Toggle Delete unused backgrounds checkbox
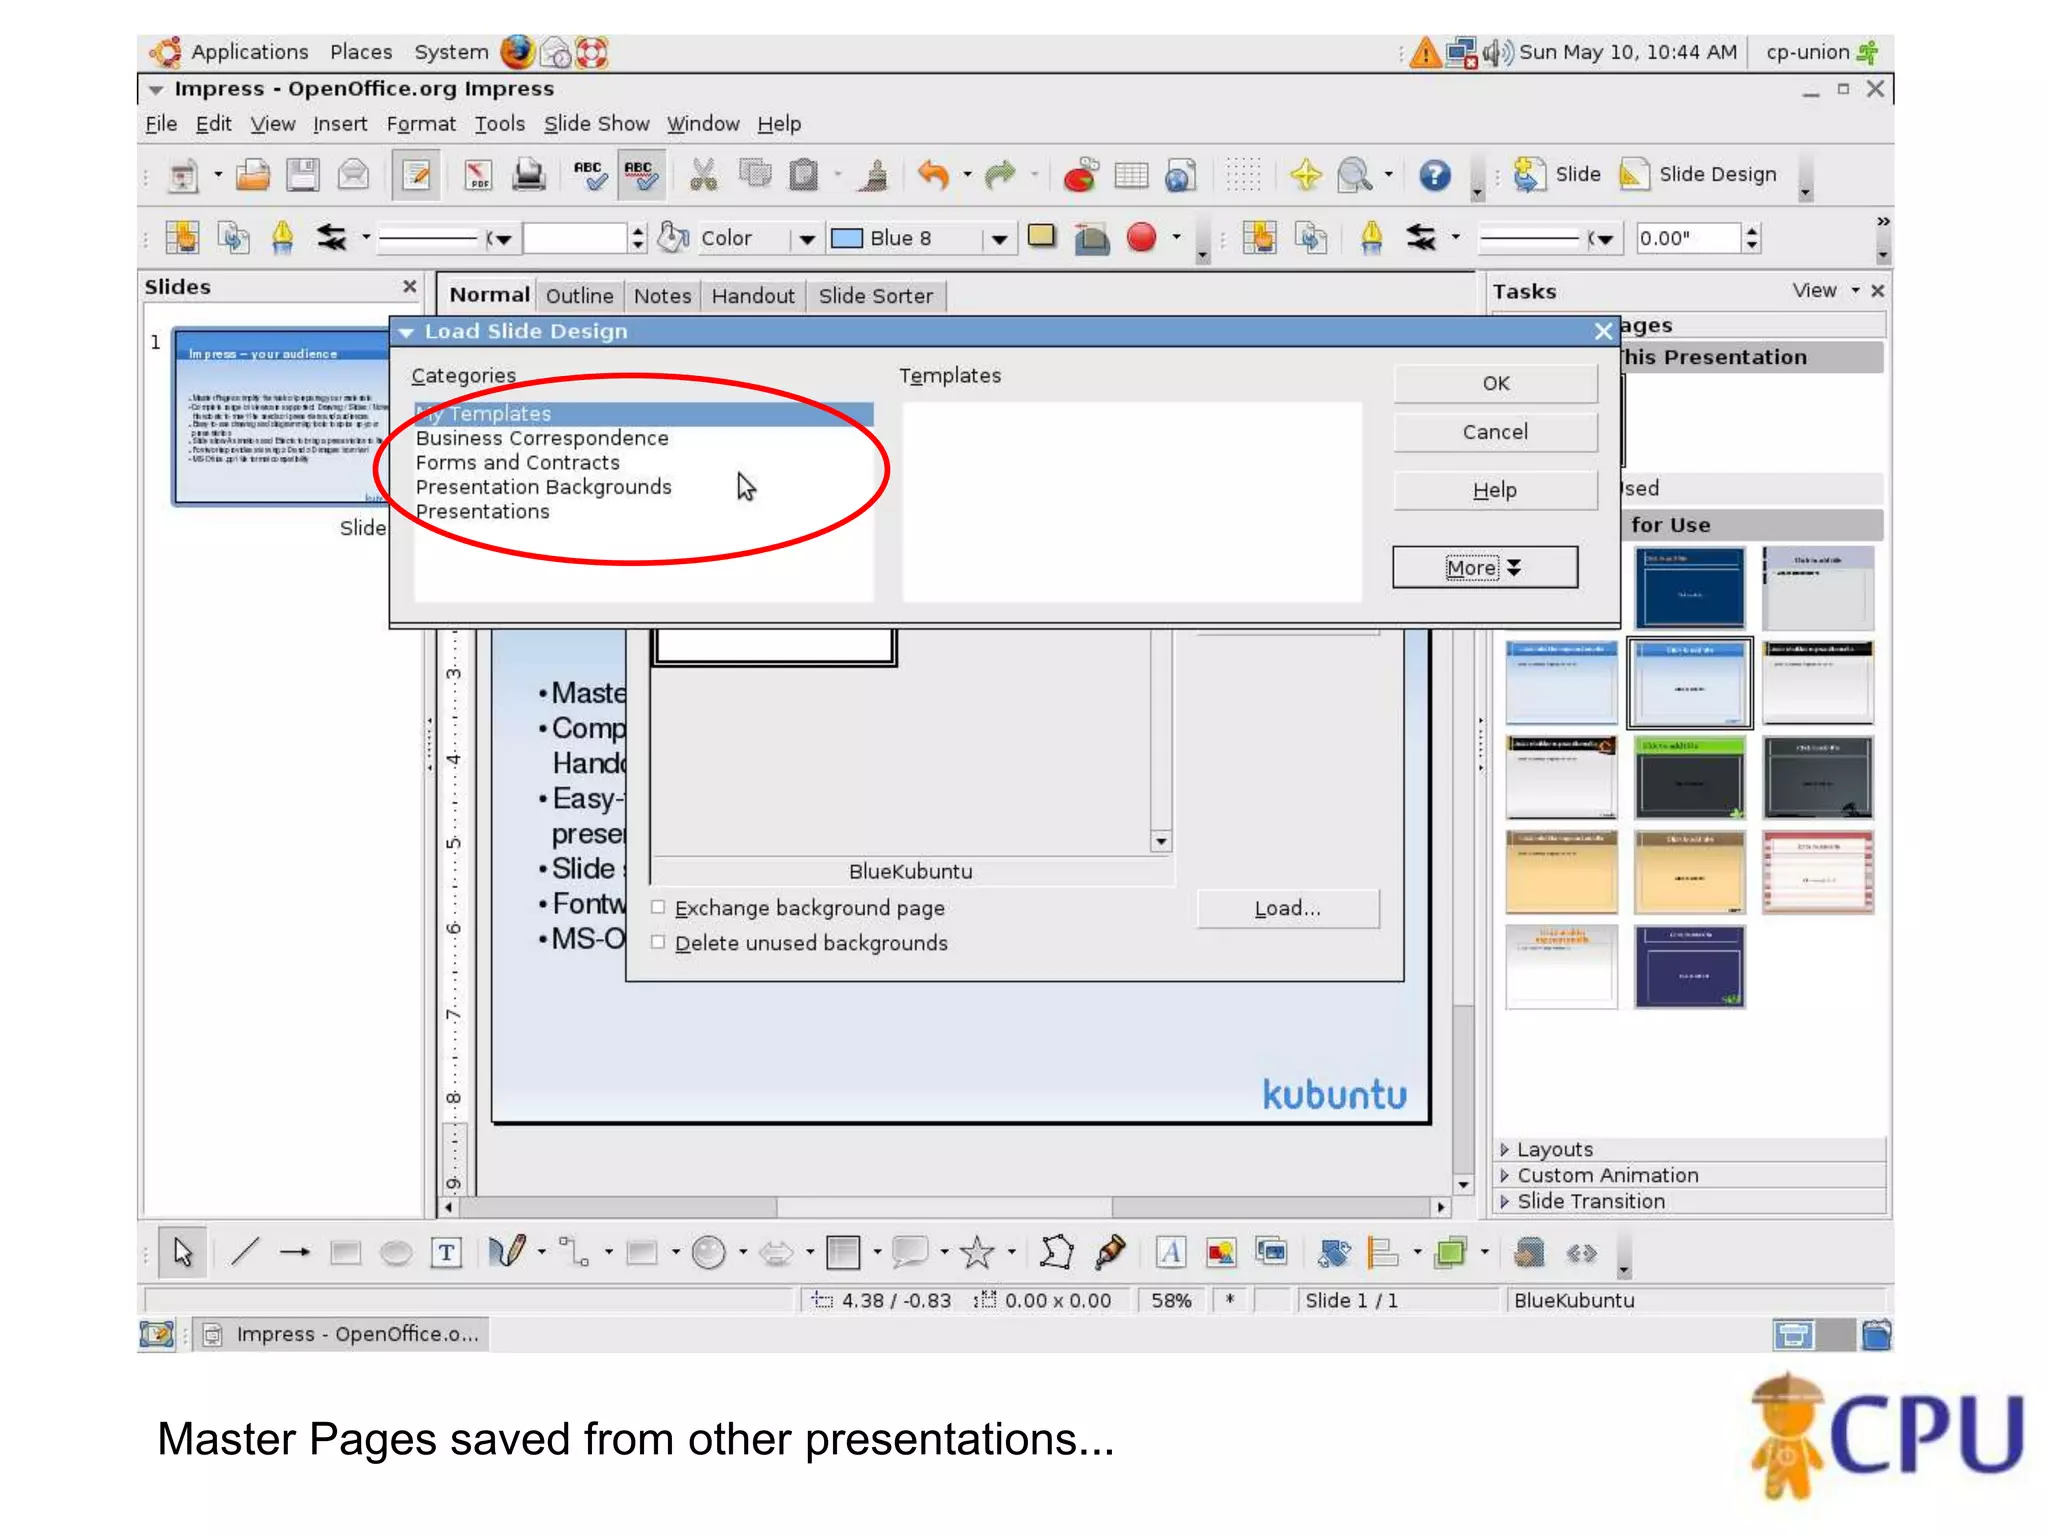The image size is (2048, 1536). (x=658, y=942)
